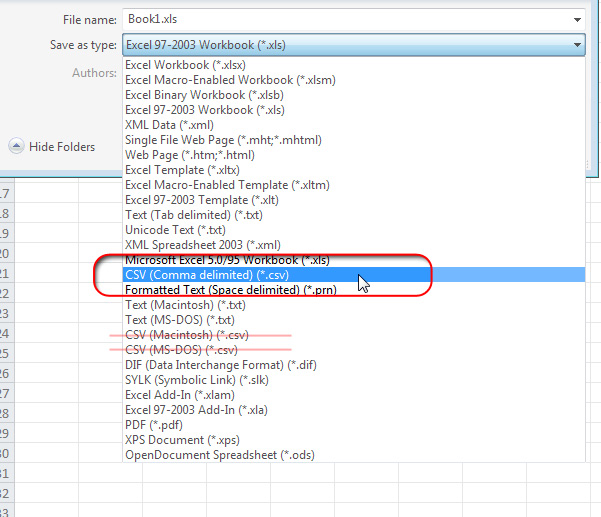601x517 pixels.
Task: Pick Excel 97-2003 Template (*.xlt)
Action: [353, 200]
